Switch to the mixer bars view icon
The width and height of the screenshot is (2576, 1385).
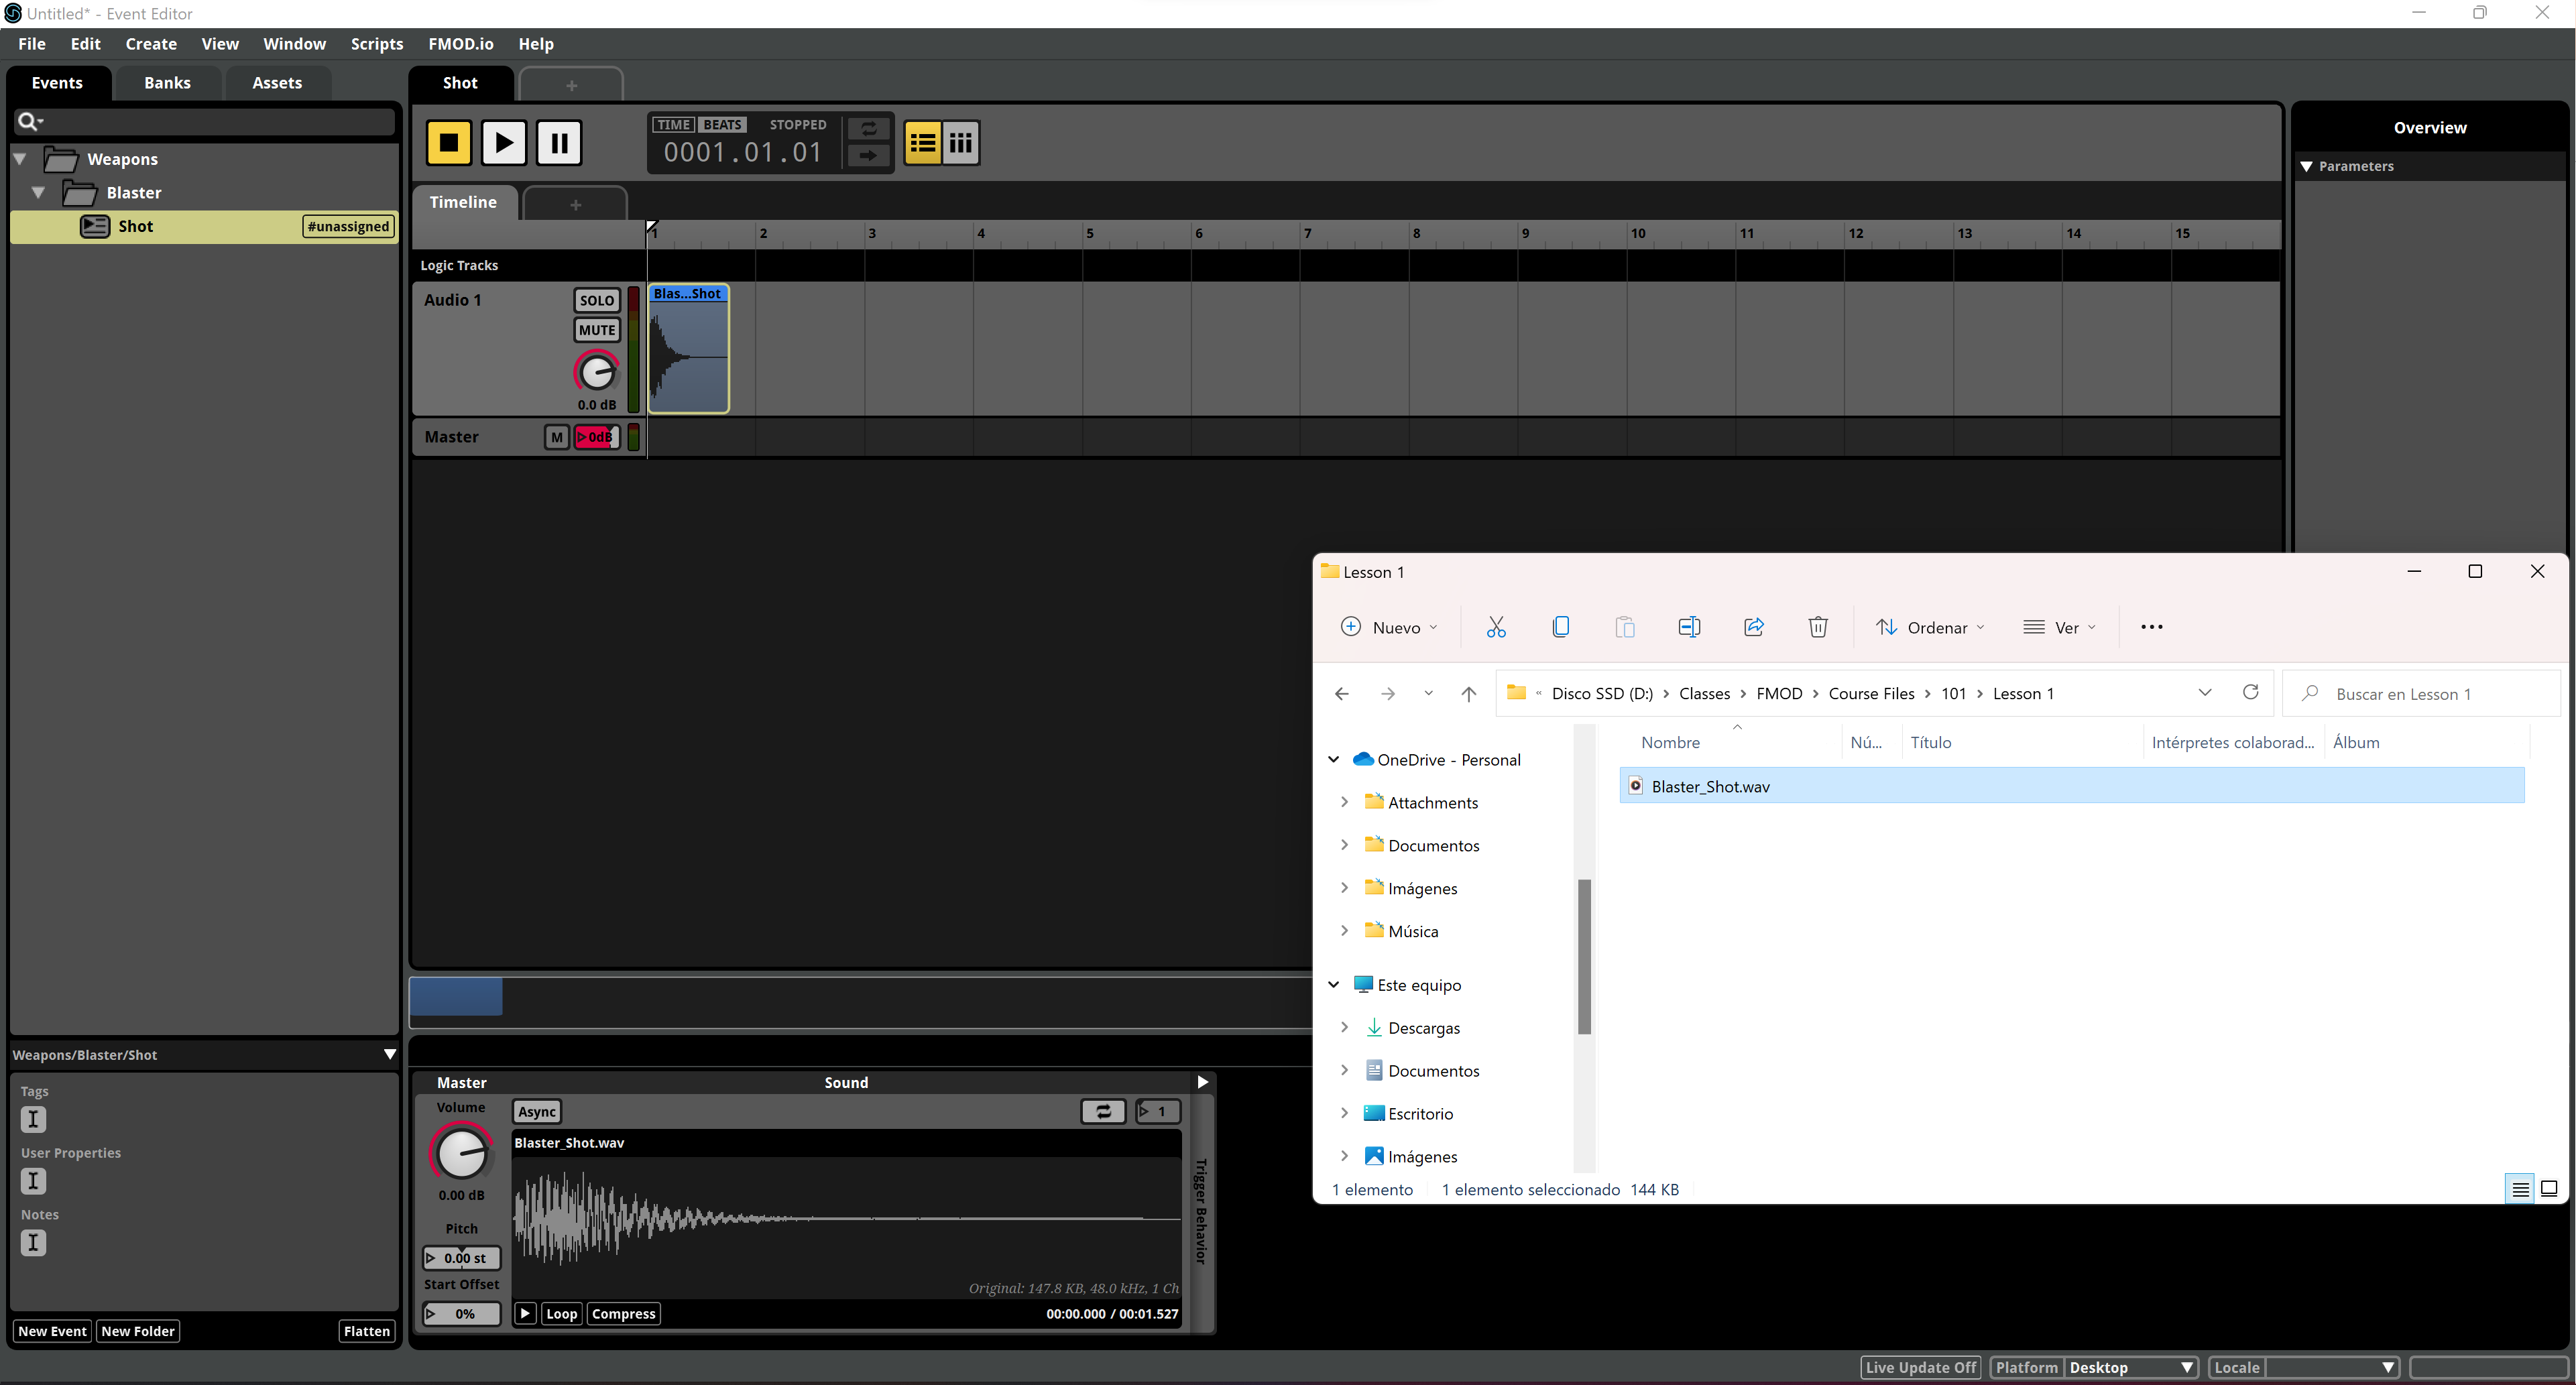[961, 143]
